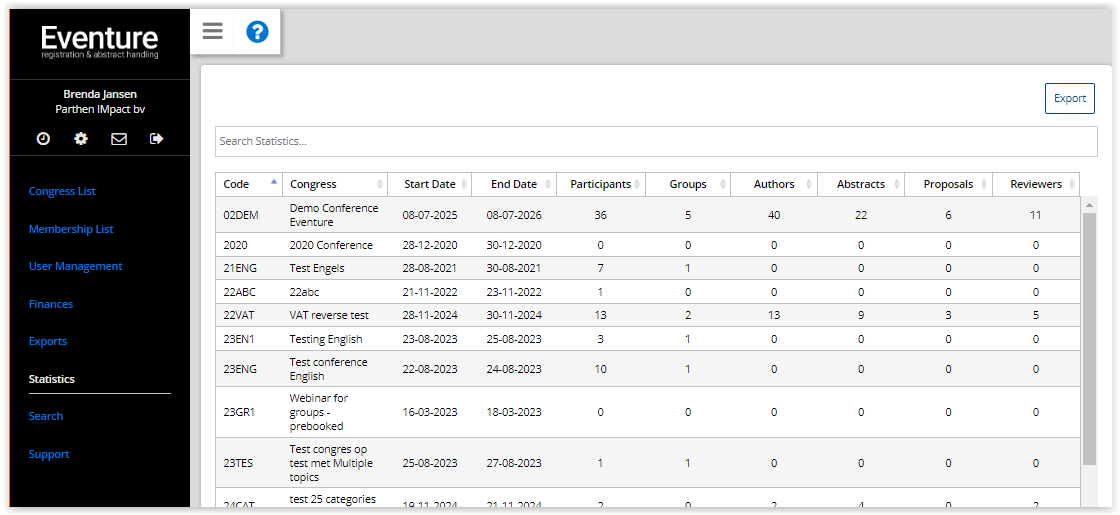Select code cell 02DEM
Viewport: 1120px width, 515px height.
tap(249, 215)
